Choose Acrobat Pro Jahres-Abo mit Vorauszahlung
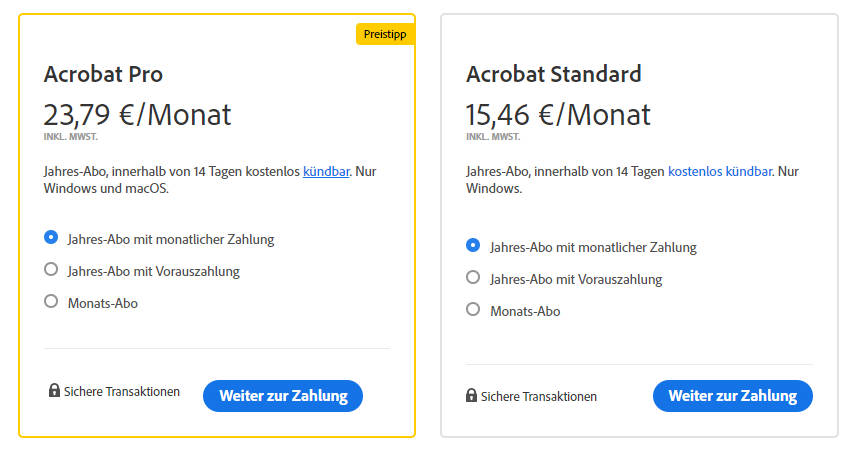This screenshot has height=450, width=854. 51,270
